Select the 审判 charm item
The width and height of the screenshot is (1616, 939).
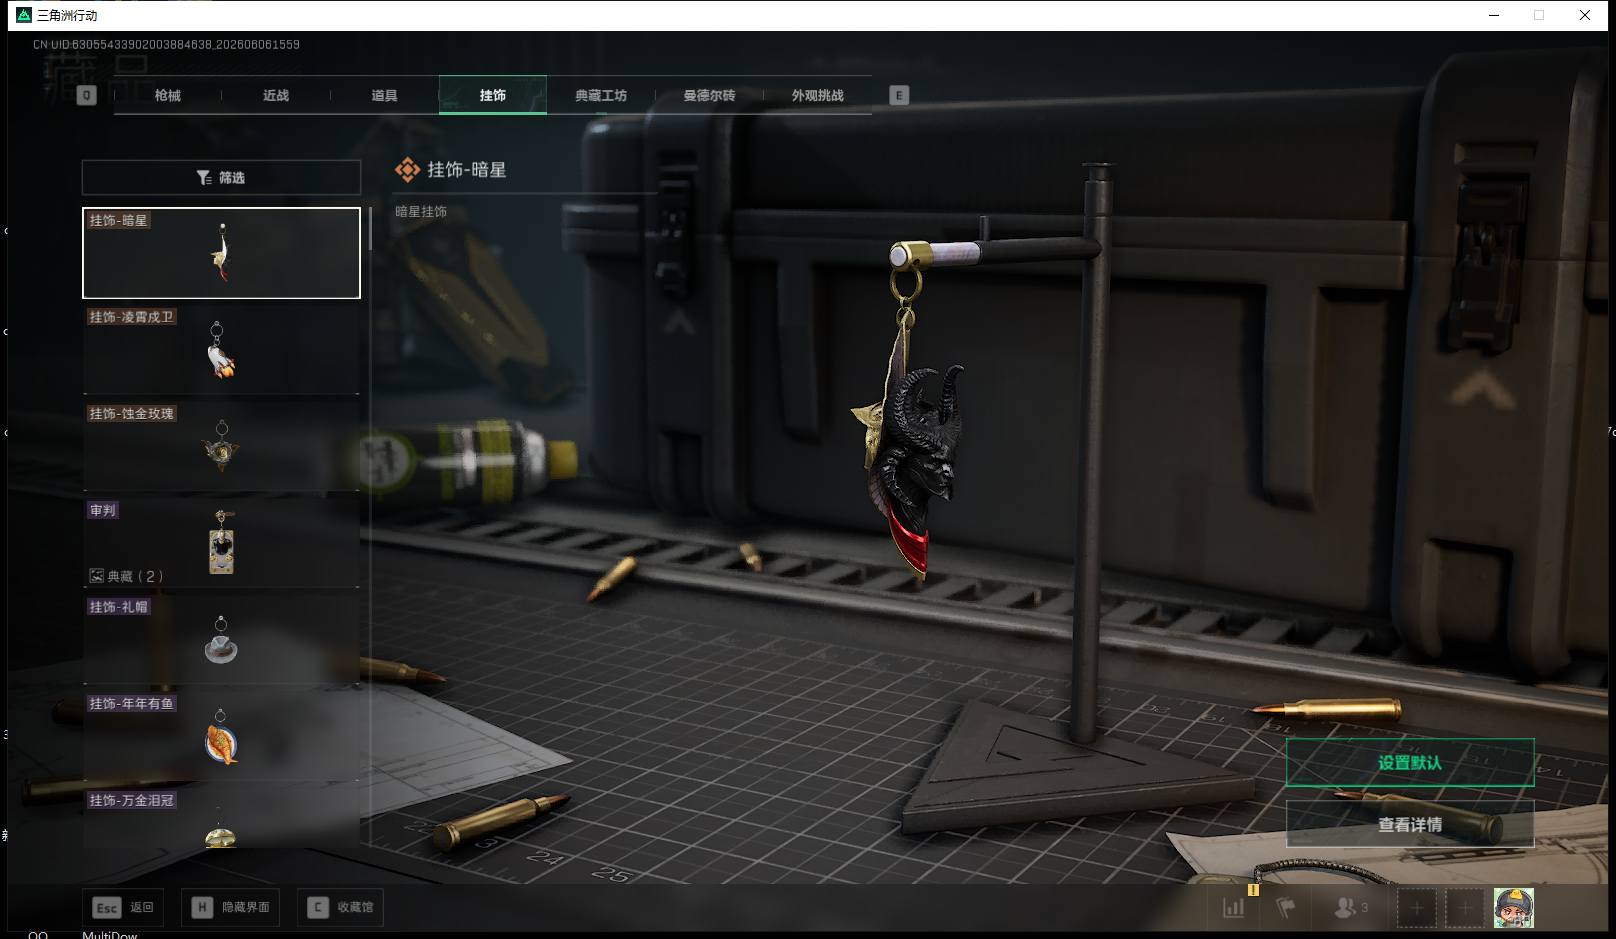[x=221, y=542]
